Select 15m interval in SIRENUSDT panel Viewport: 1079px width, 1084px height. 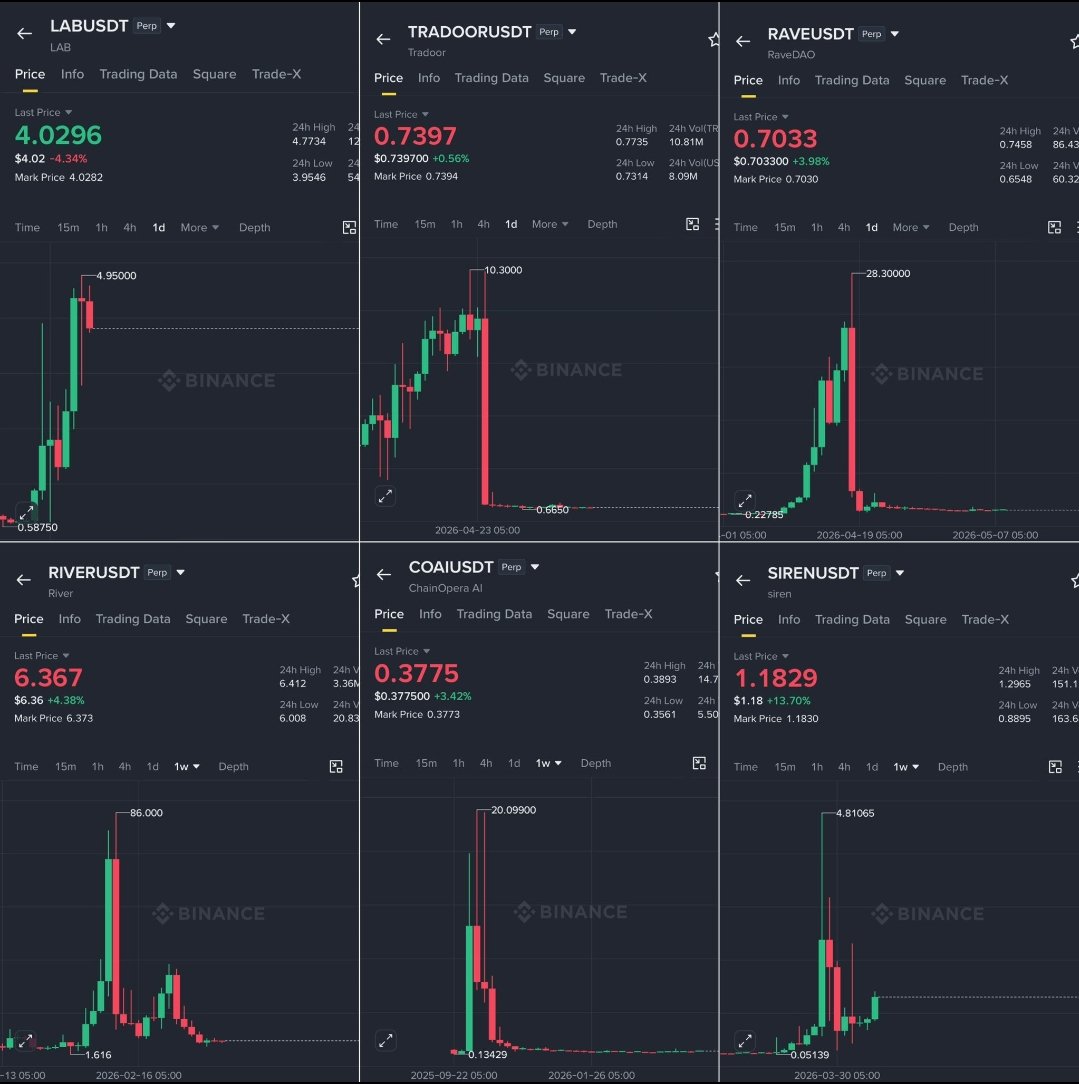click(785, 767)
